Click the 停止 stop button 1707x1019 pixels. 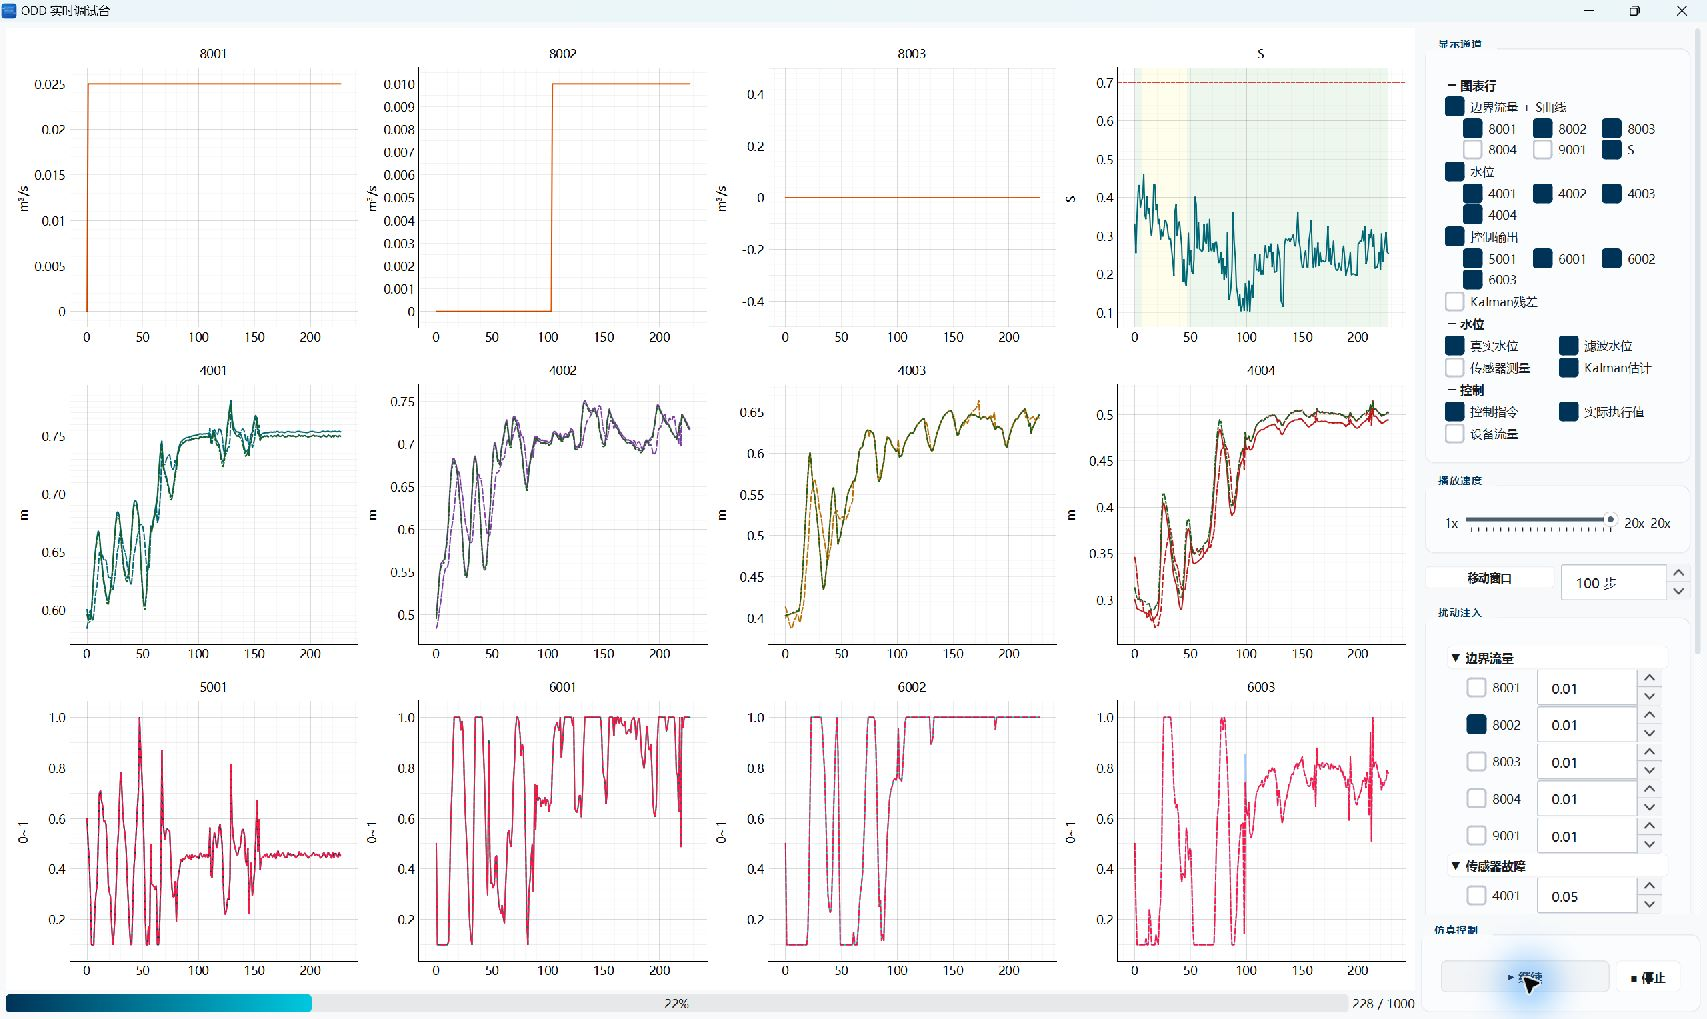point(1648,977)
